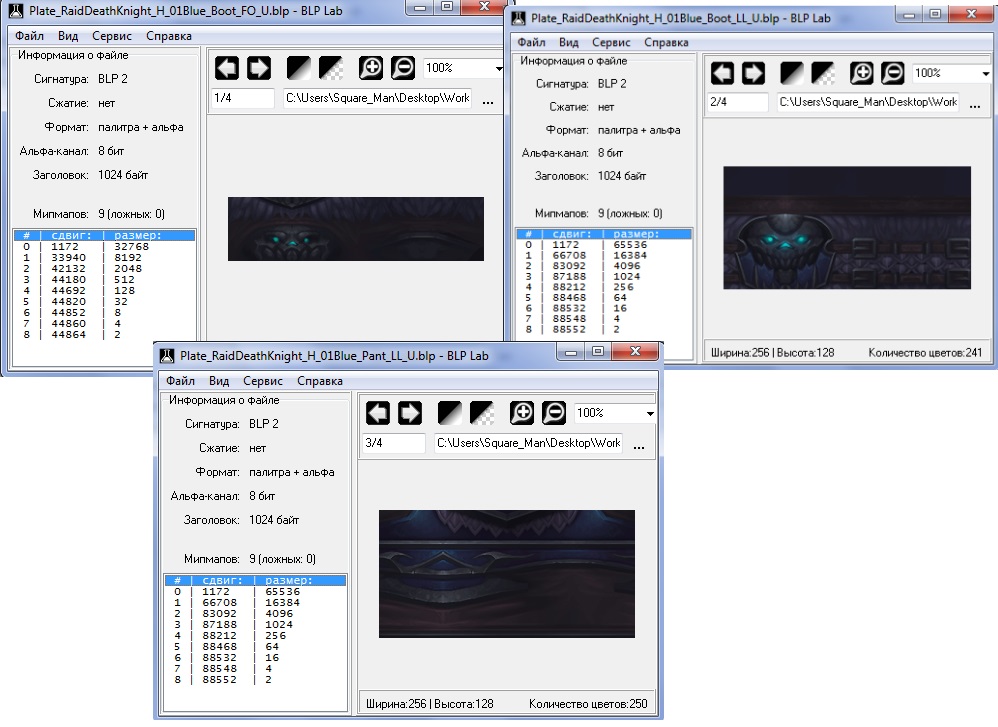Open the 100% zoom dropdown in Pant_LL_U window
The height and width of the screenshot is (727, 998).
(x=649, y=414)
